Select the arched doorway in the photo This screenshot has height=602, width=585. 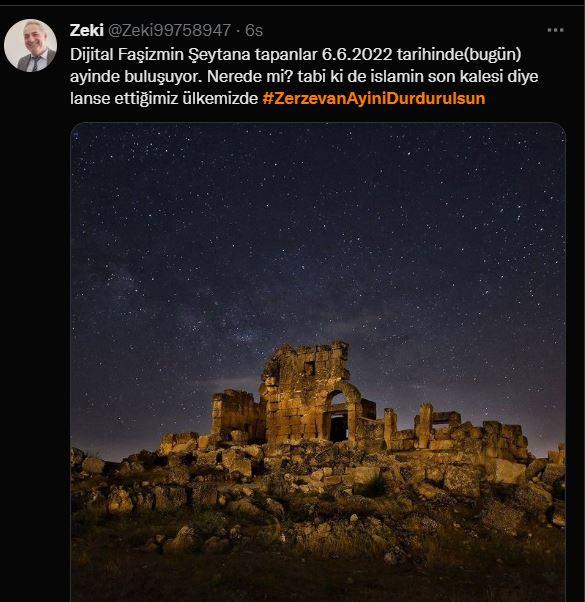coord(339,417)
